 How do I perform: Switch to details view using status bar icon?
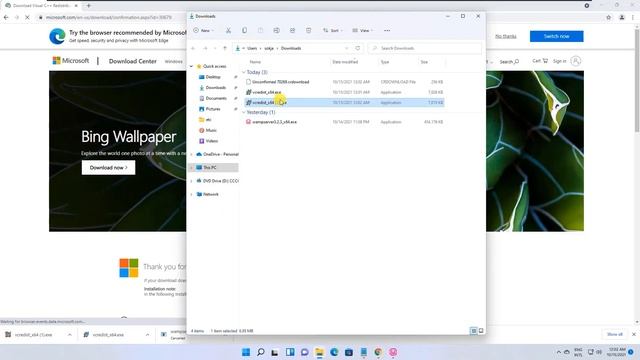click(x=473, y=331)
